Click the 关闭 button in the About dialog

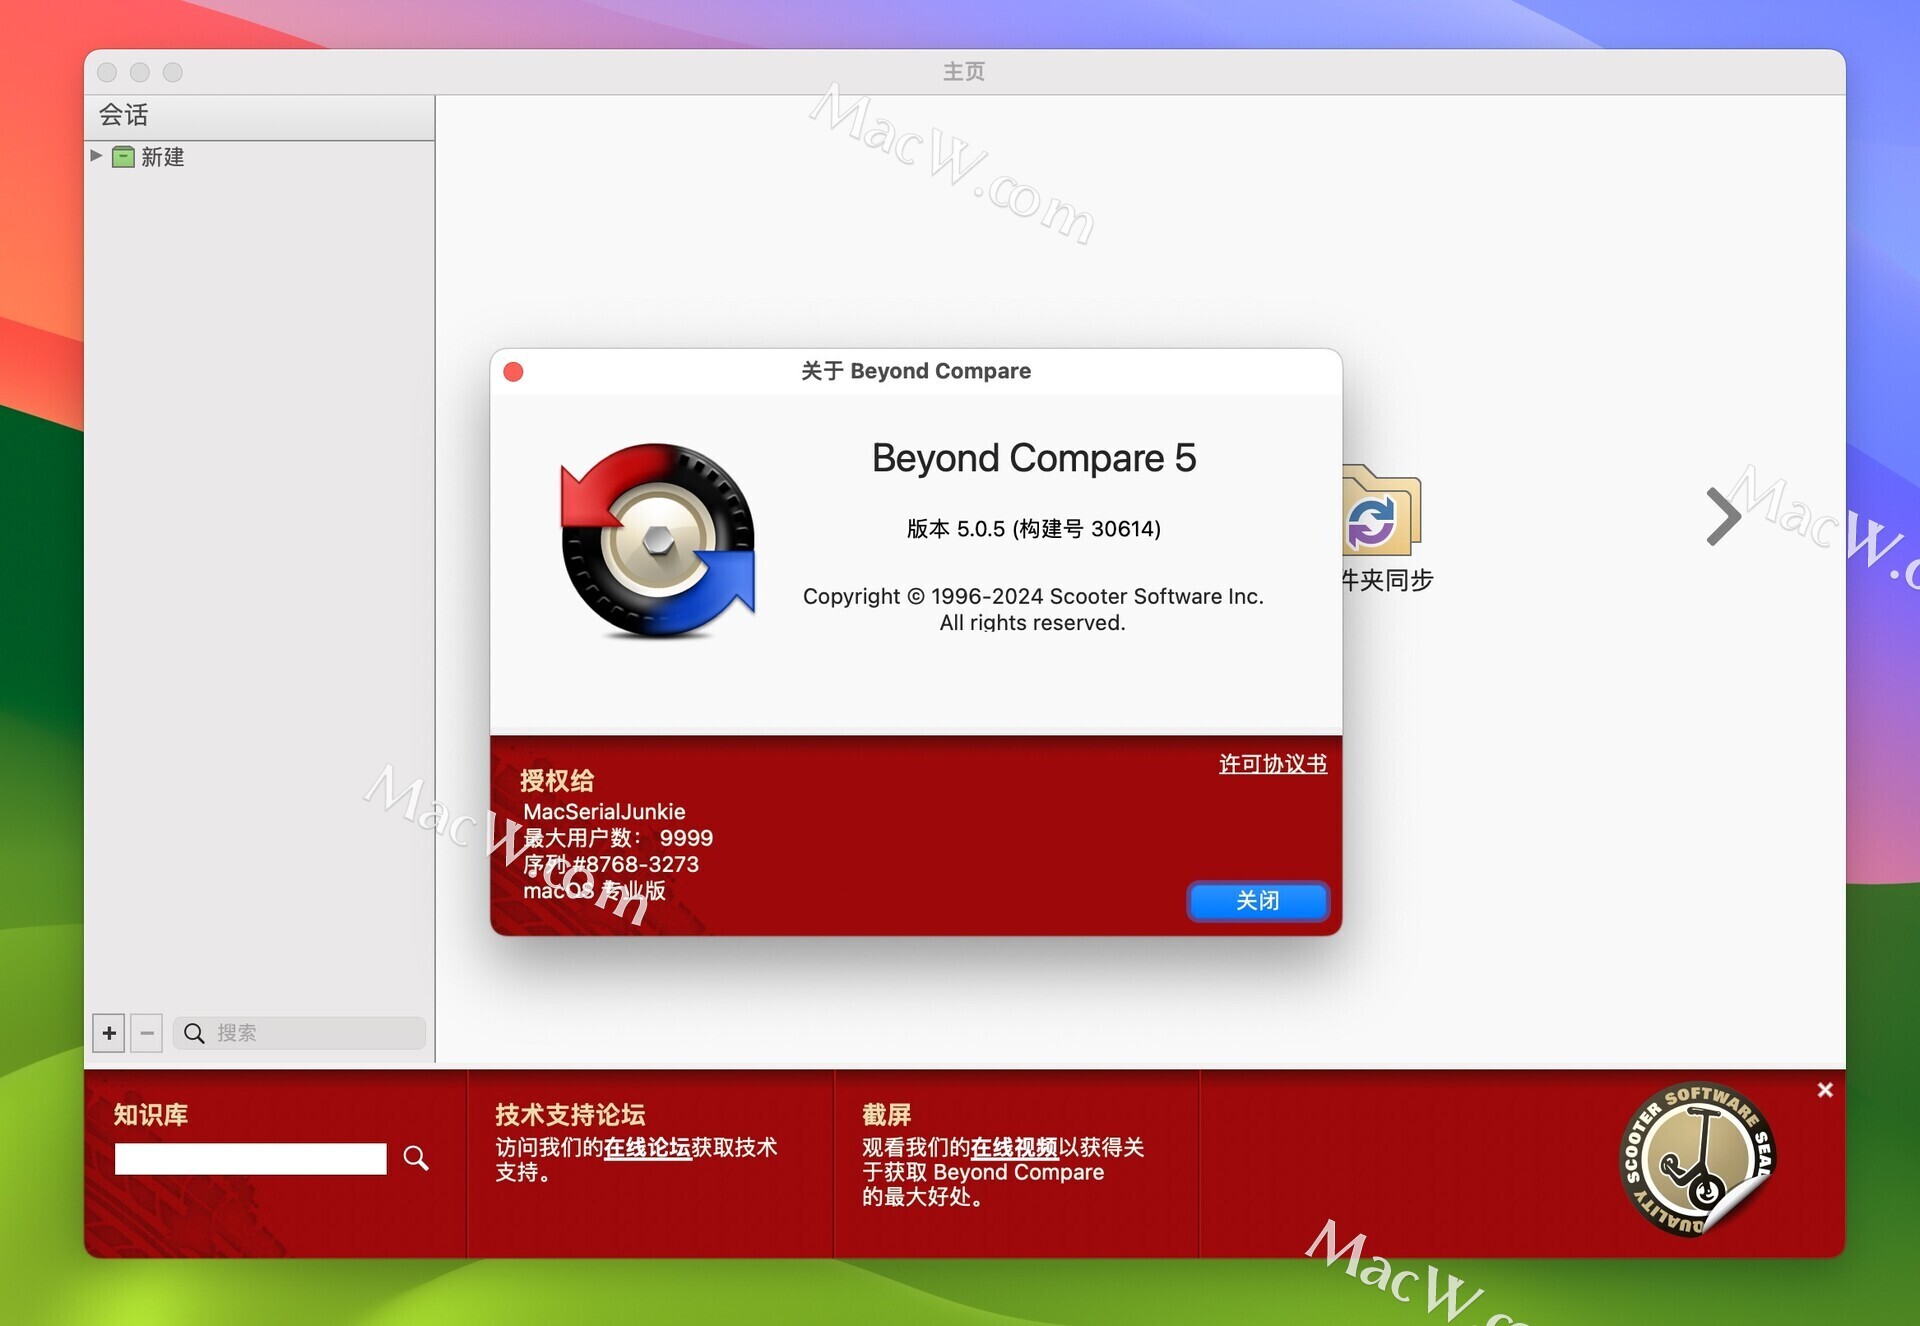tap(1258, 901)
